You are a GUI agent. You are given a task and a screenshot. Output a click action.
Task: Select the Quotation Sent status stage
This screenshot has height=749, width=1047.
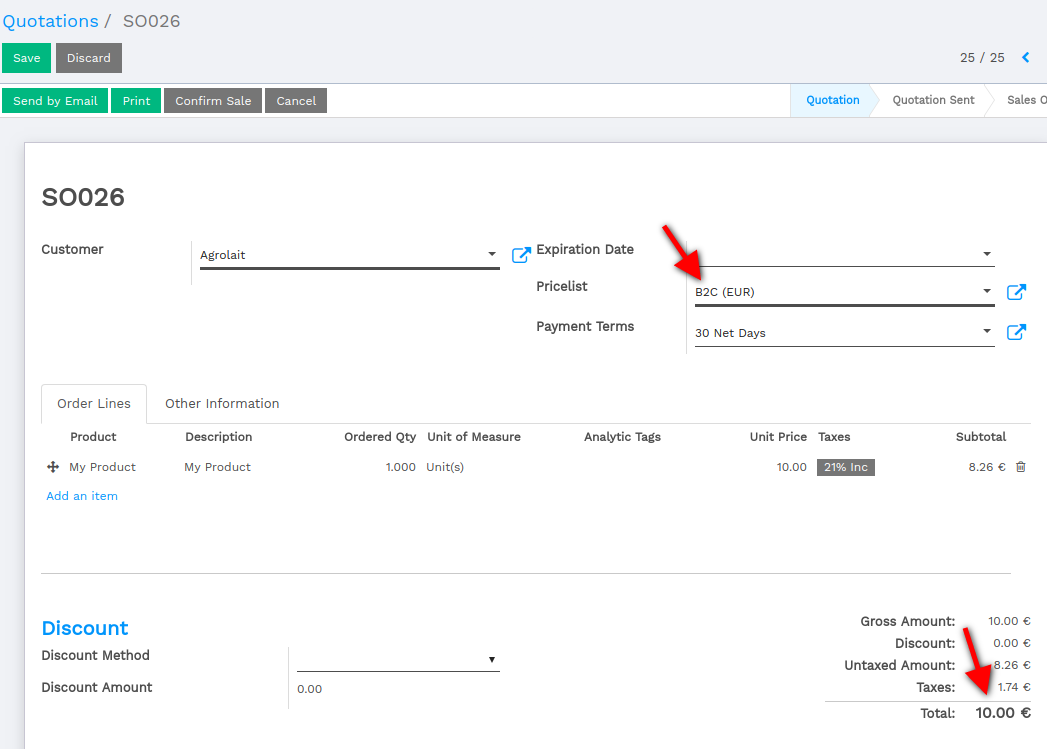click(x=933, y=100)
